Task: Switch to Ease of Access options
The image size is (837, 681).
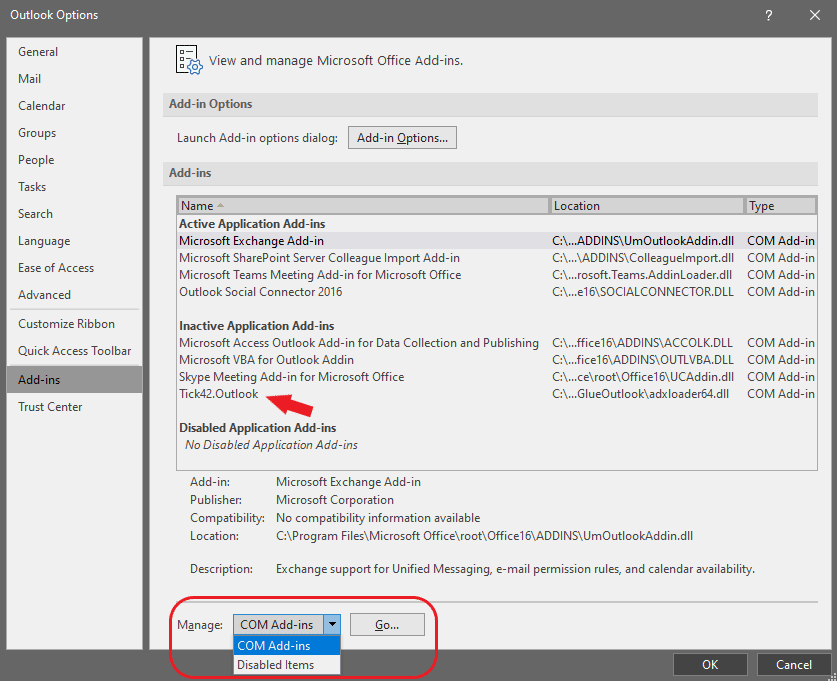Action: coord(75,268)
